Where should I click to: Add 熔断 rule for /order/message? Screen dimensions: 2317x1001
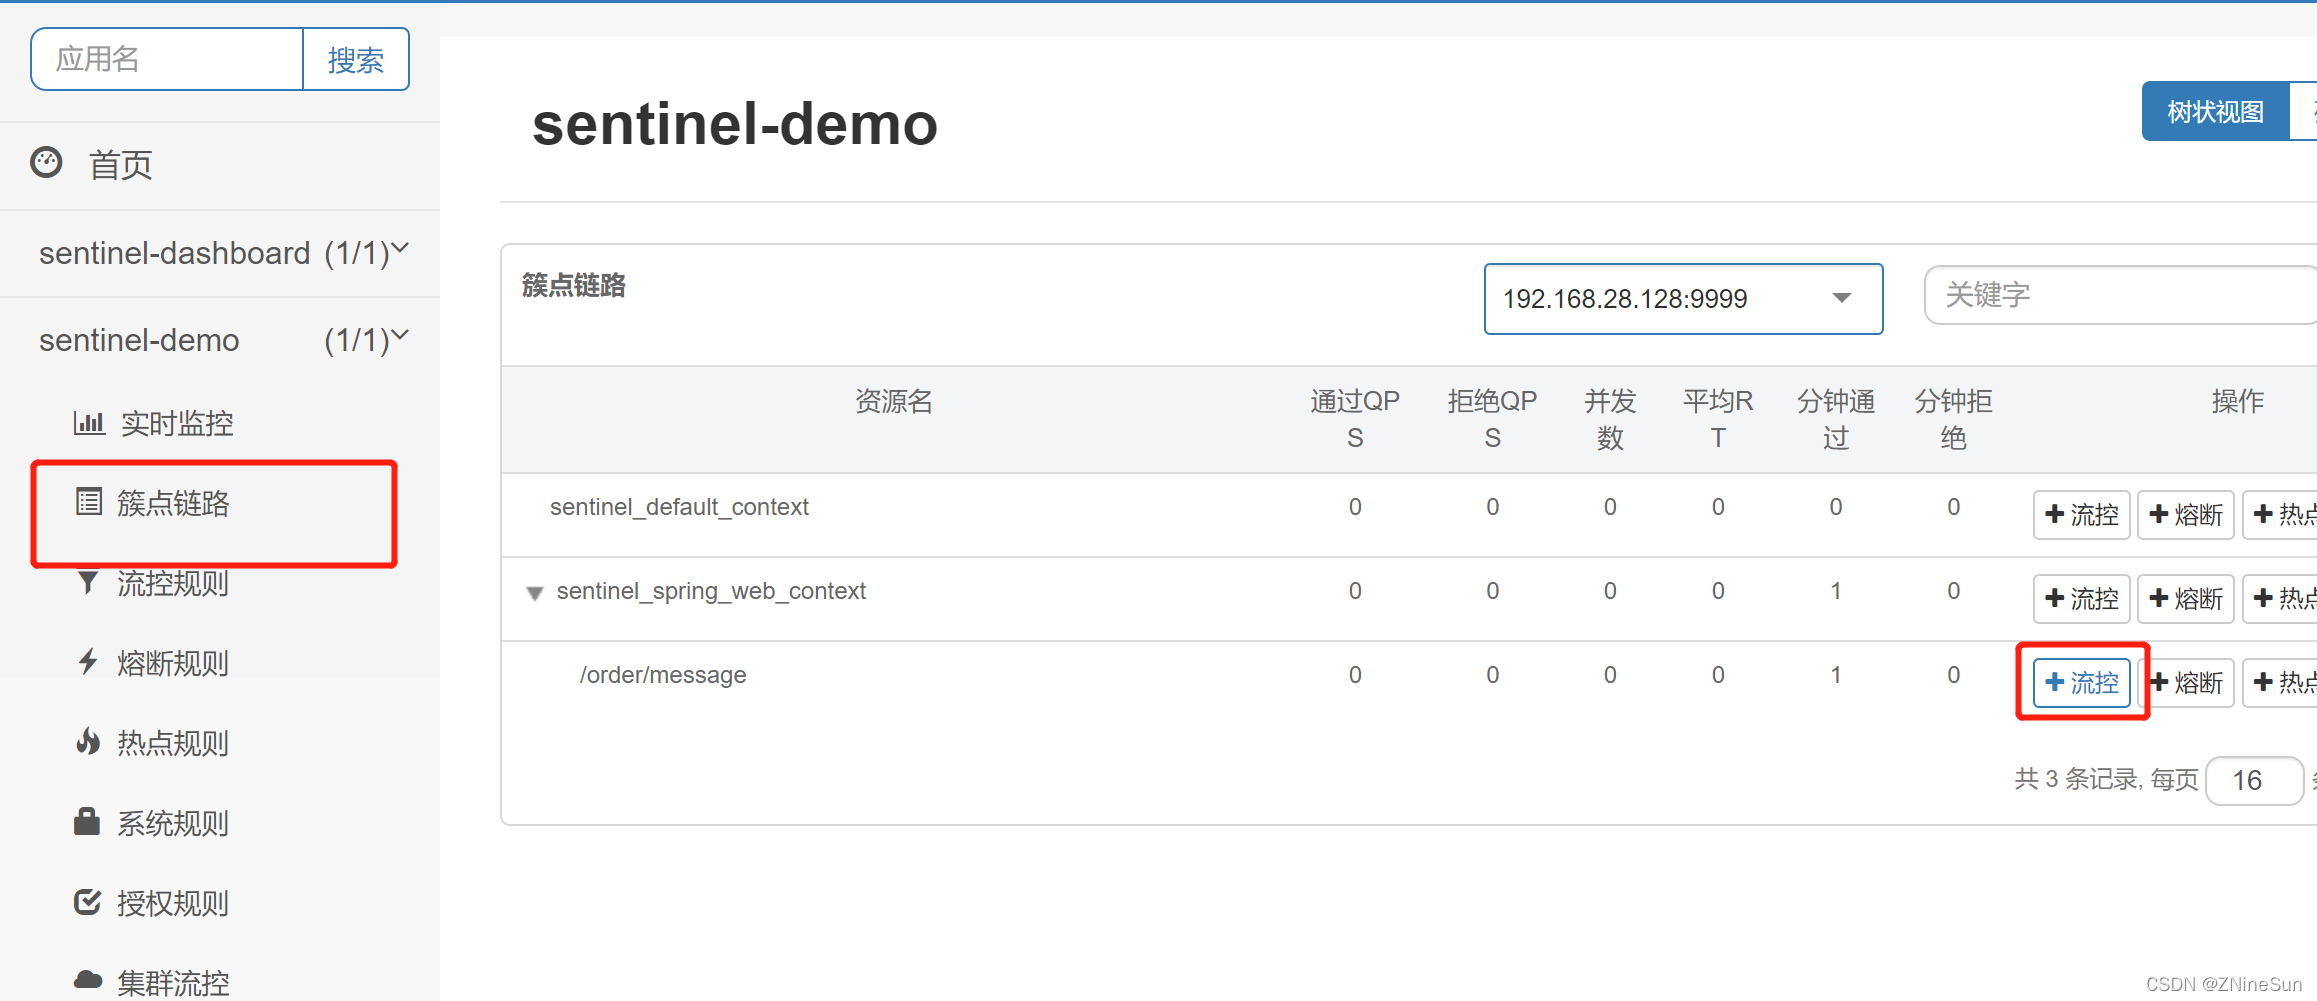pyautogui.click(x=2186, y=683)
